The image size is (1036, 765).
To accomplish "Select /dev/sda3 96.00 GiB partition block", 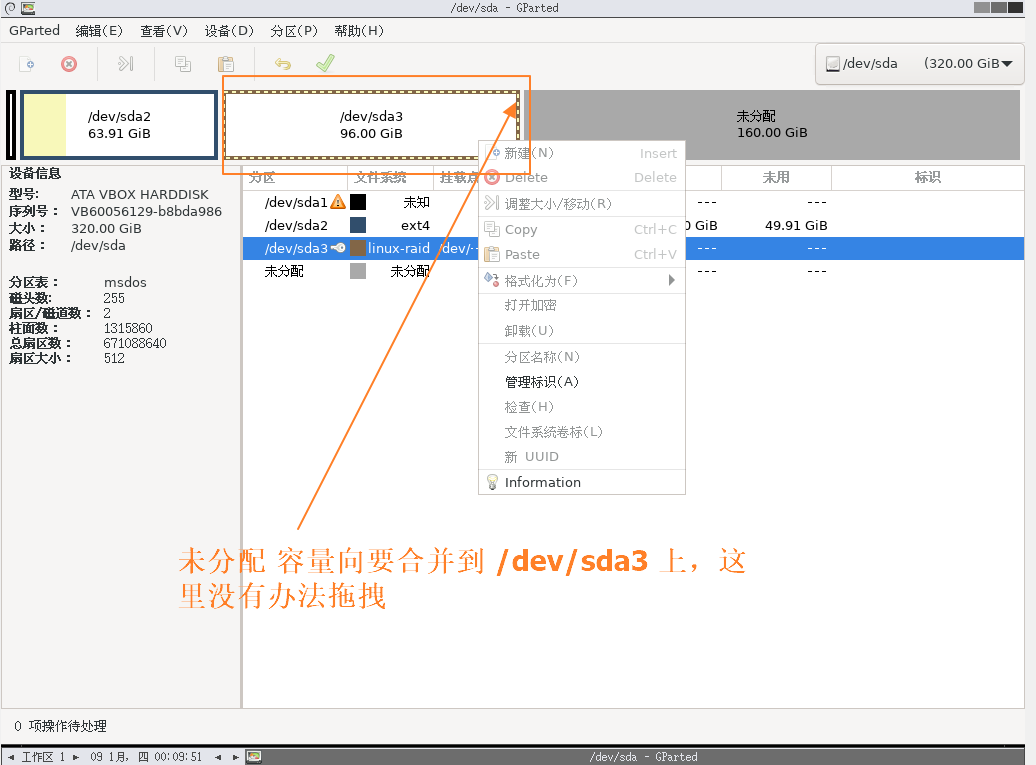I will coord(371,125).
